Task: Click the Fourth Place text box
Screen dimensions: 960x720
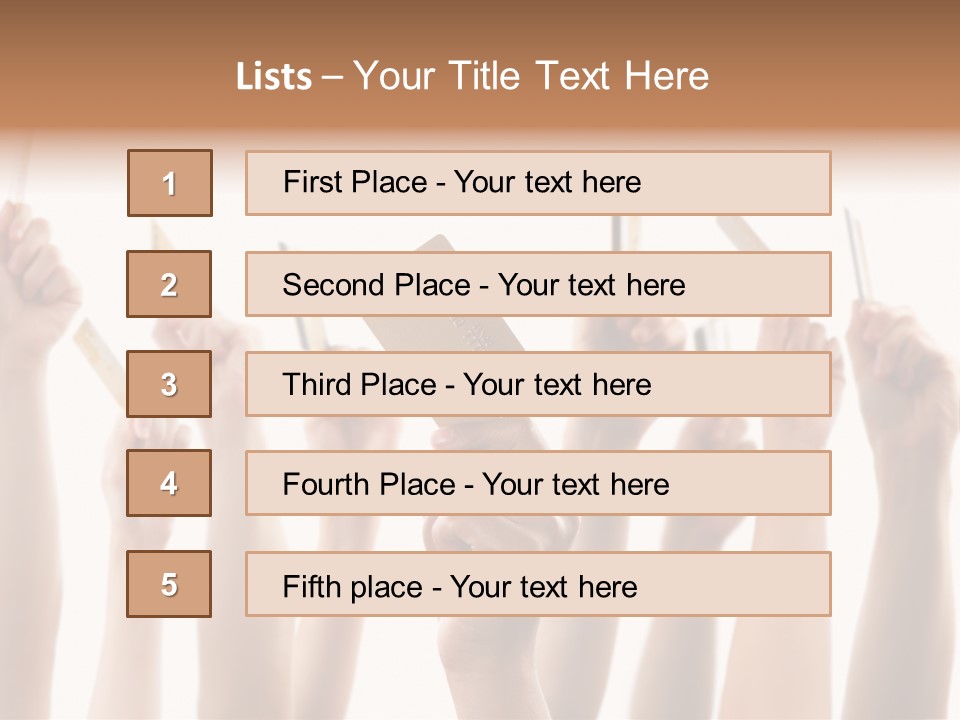Action: (538, 483)
